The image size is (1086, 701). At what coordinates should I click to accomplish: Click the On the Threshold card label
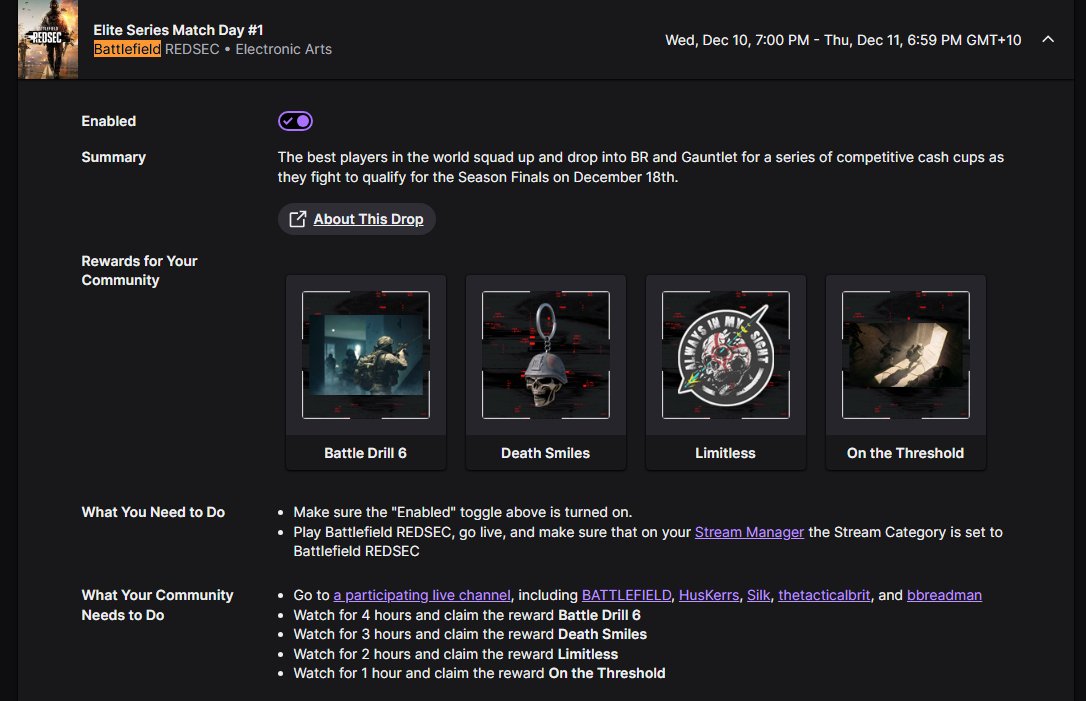coord(905,453)
